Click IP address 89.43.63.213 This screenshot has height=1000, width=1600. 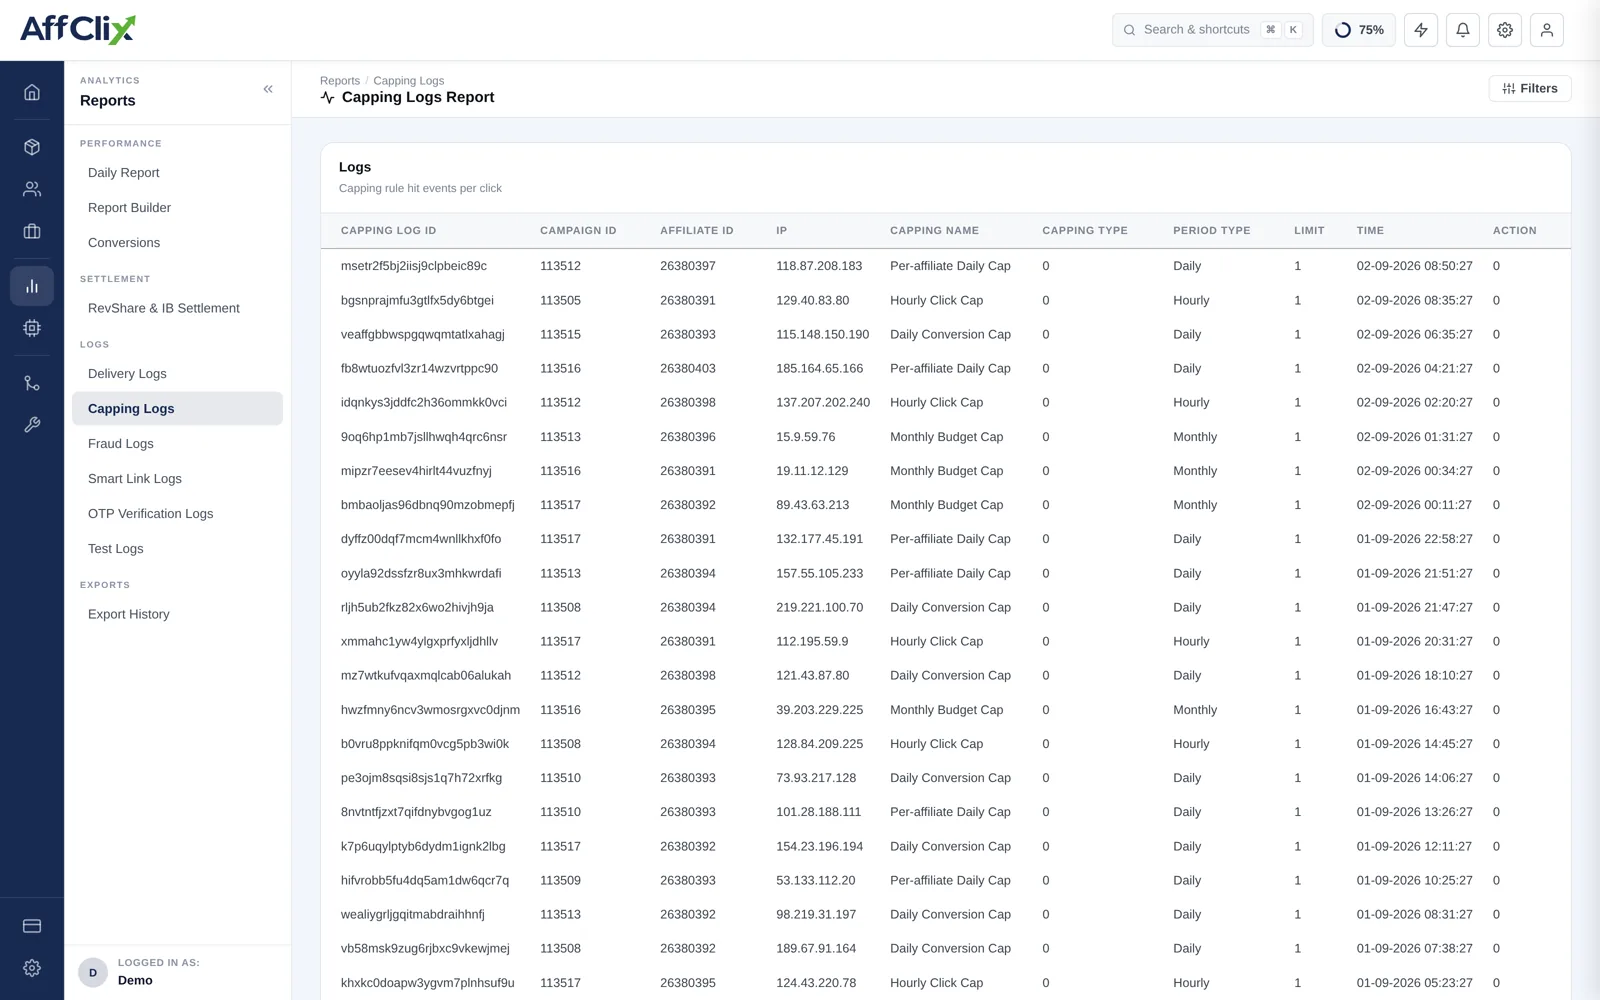pyautogui.click(x=812, y=505)
